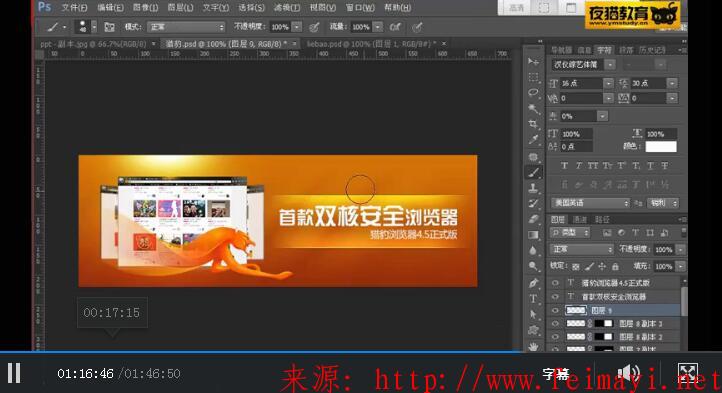Image resolution: width=722 pixels, height=393 pixels.
Task: Open layer blend mode 正常 dropdown
Action: pyautogui.click(x=582, y=249)
